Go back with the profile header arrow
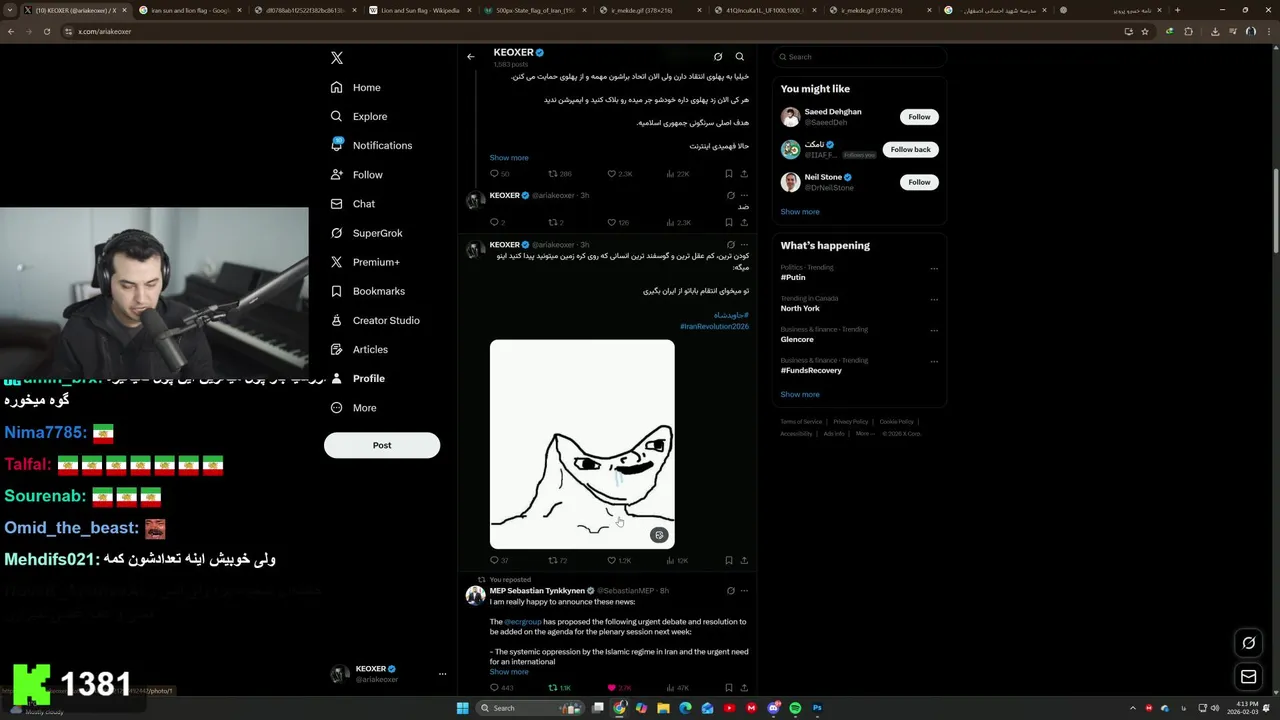 tap(471, 57)
